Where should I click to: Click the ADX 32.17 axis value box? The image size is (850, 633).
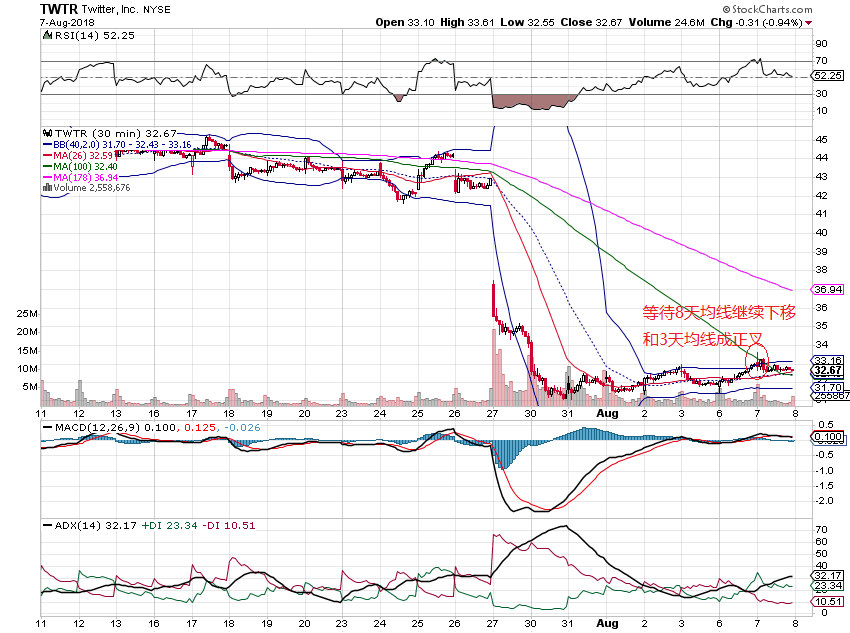tap(828, 576)
